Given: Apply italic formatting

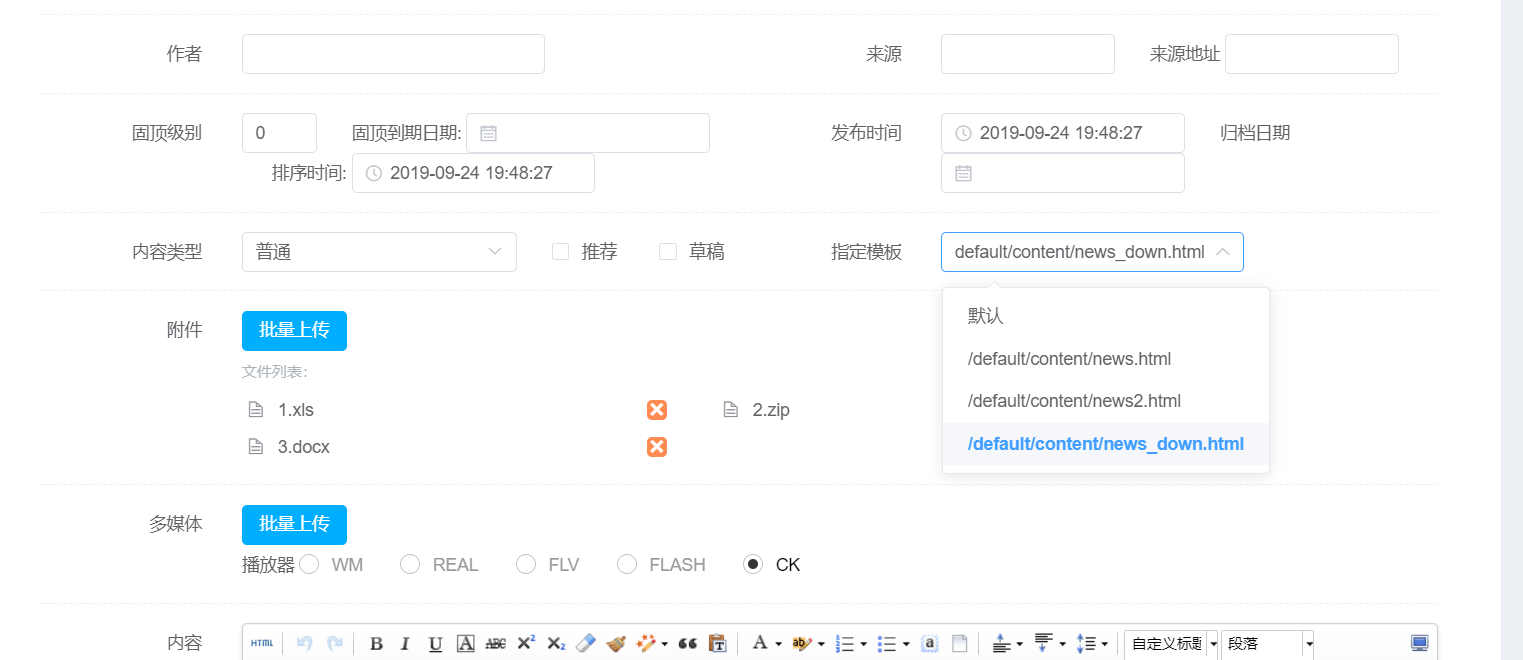Looking at the screenshot, I should [405, 643].
